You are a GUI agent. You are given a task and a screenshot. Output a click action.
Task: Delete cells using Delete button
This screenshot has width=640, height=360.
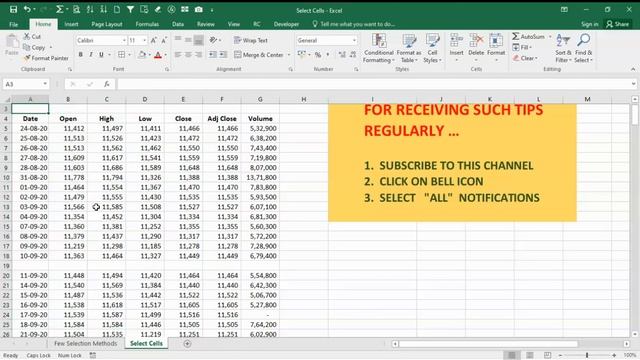tap(476, 47)
